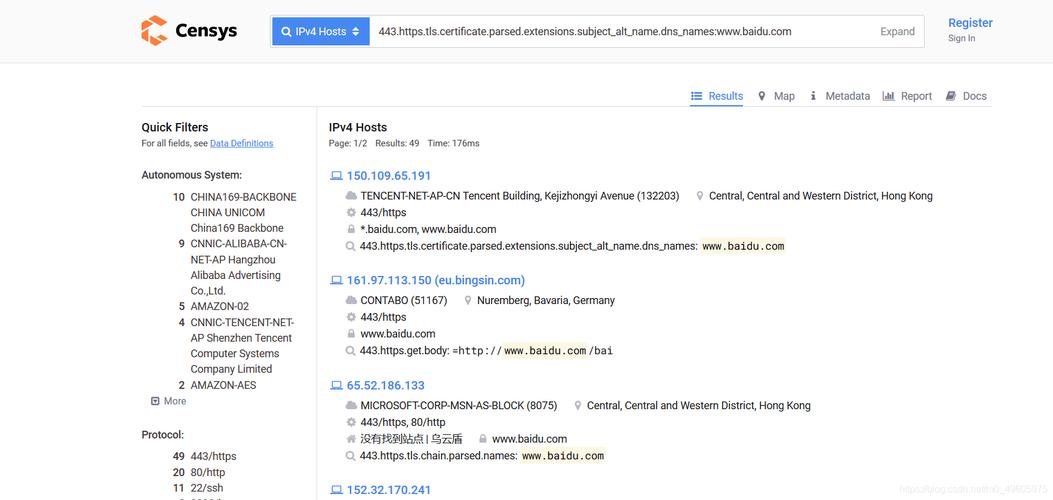This screenshot has width=1053, height=500.
Task: Click the home icon beside 没有找到站点
Action: [351, 439]
